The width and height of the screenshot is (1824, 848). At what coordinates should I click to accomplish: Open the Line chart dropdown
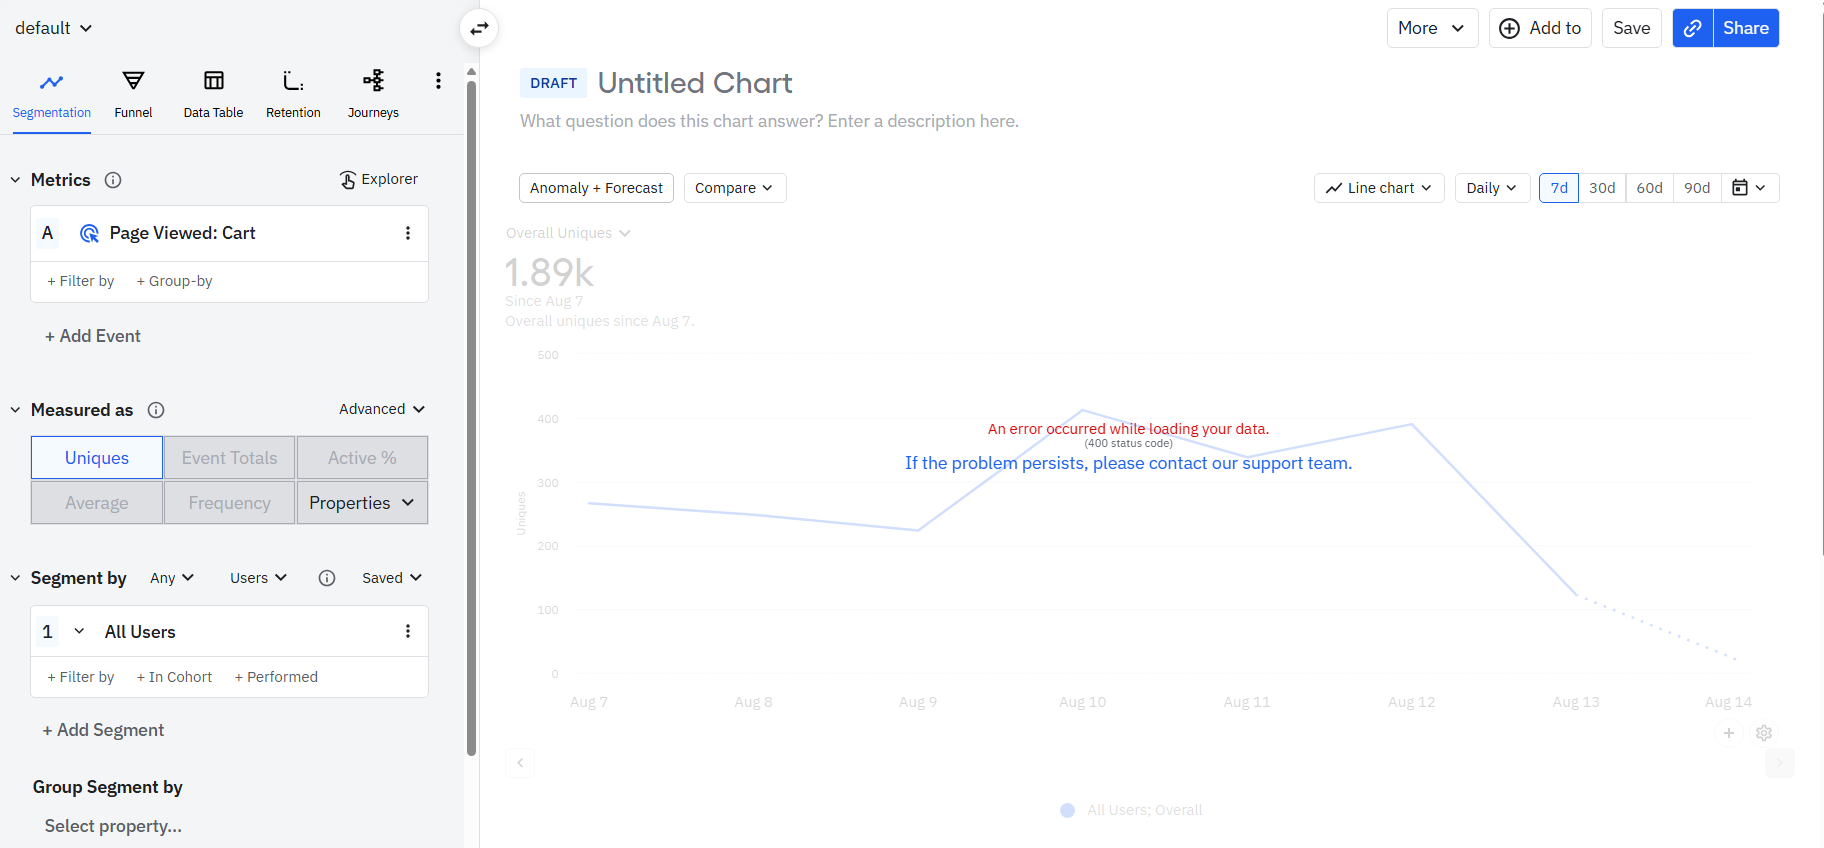1379,188
